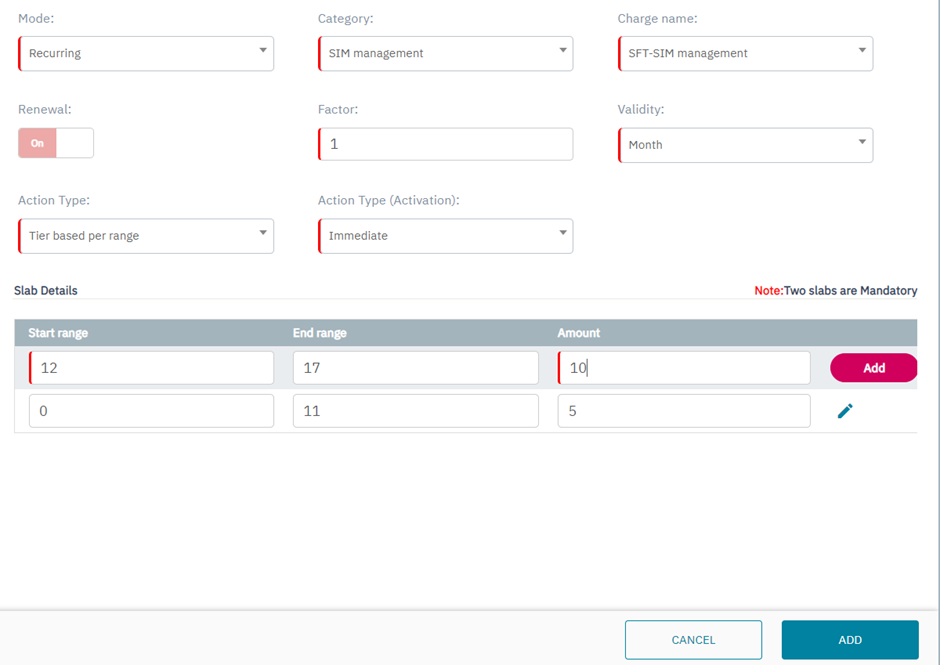This screenshot has height=665, width=940.
Task: Click the CANCEL button
Action: tap(693, 640)
